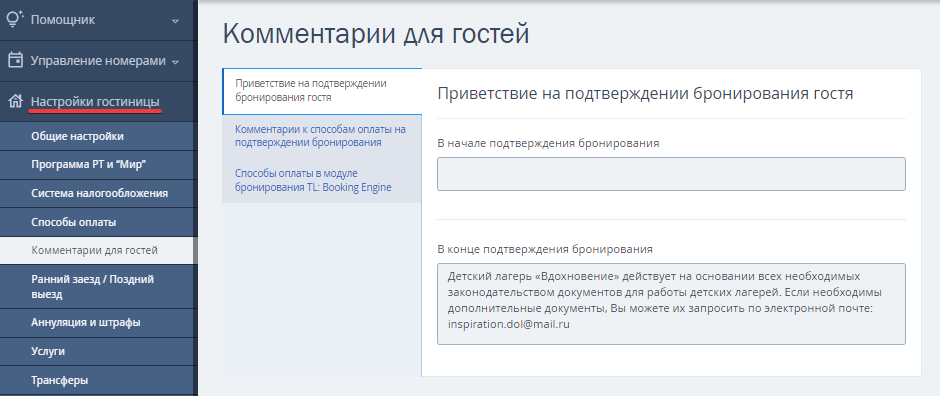Click the house icon beside Настройки гостиницы
The image size is (940, 396).
tap(15, 101)
